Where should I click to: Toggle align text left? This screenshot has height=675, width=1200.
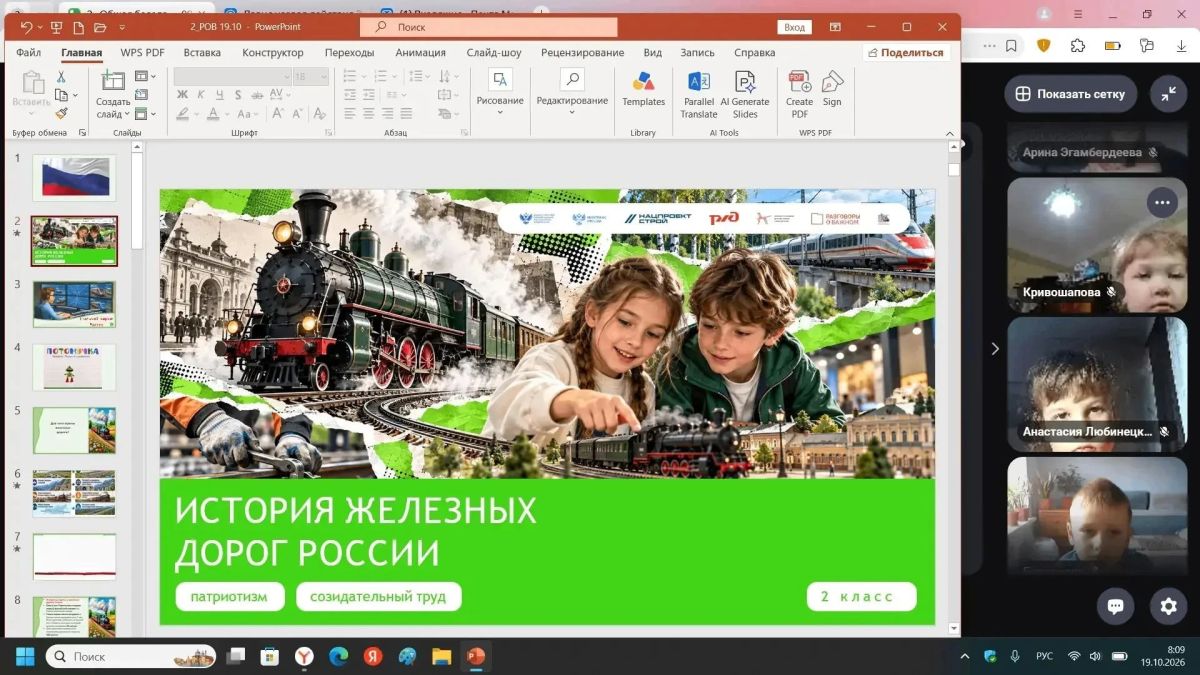350,114
